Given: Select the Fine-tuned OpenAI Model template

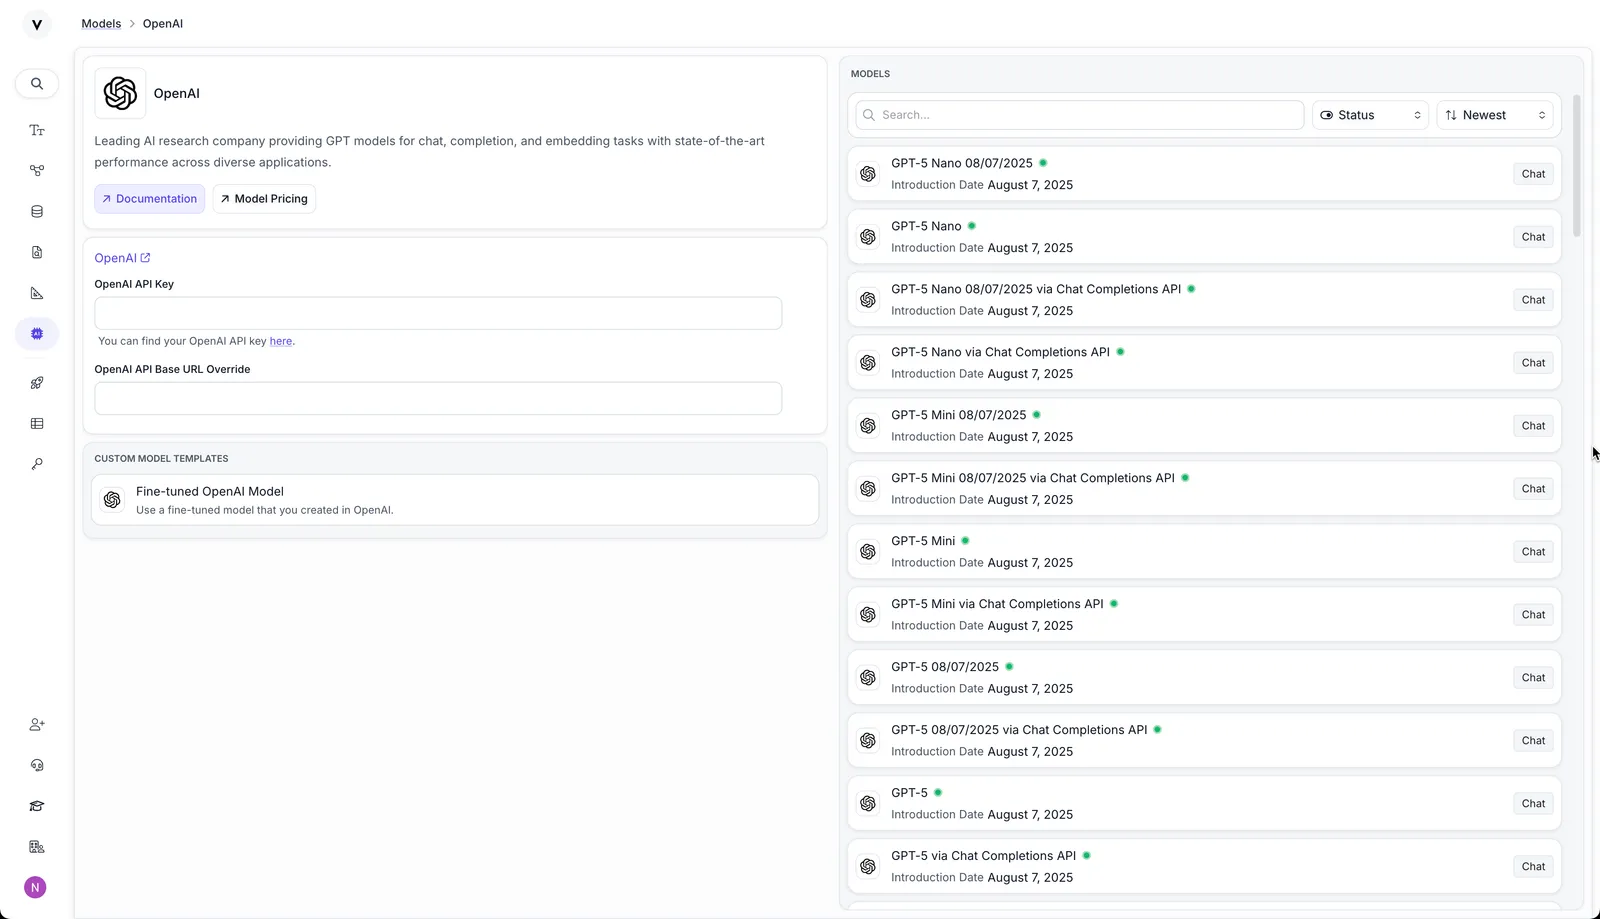Looking at the screenshot, I should [x=455, y=500].
